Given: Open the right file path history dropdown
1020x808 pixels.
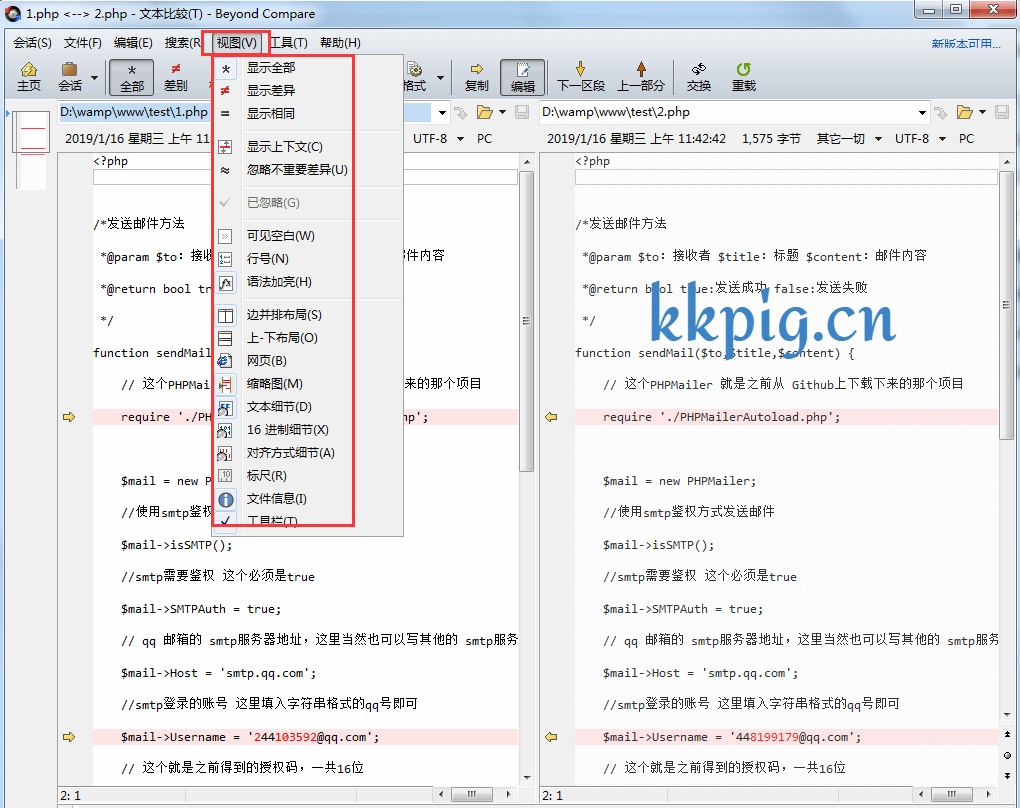Looking at the screenshot, I should pos(922,113).
